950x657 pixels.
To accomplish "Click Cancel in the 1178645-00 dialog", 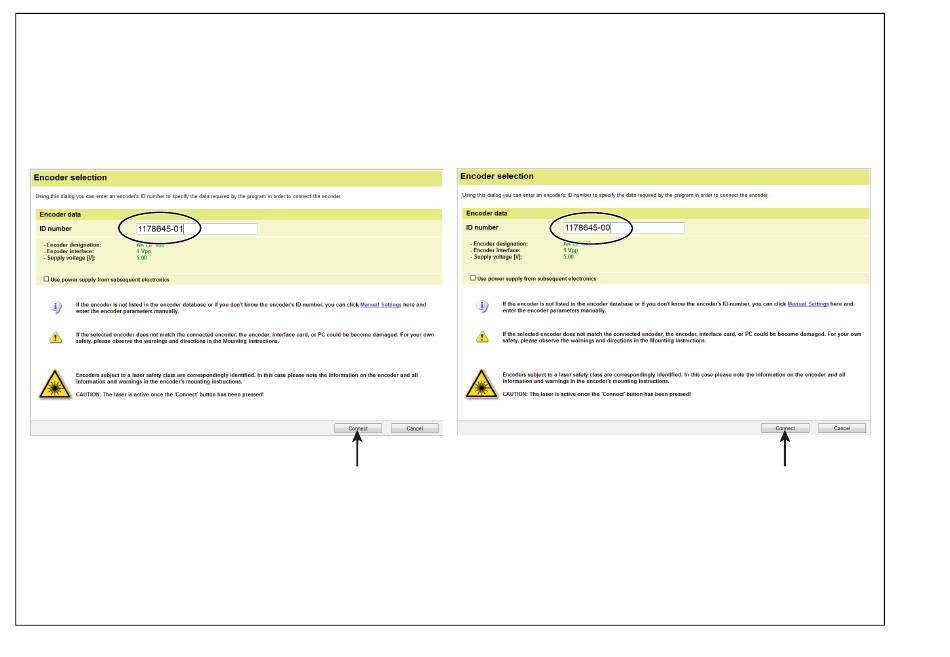I will (x=842, y=428).
